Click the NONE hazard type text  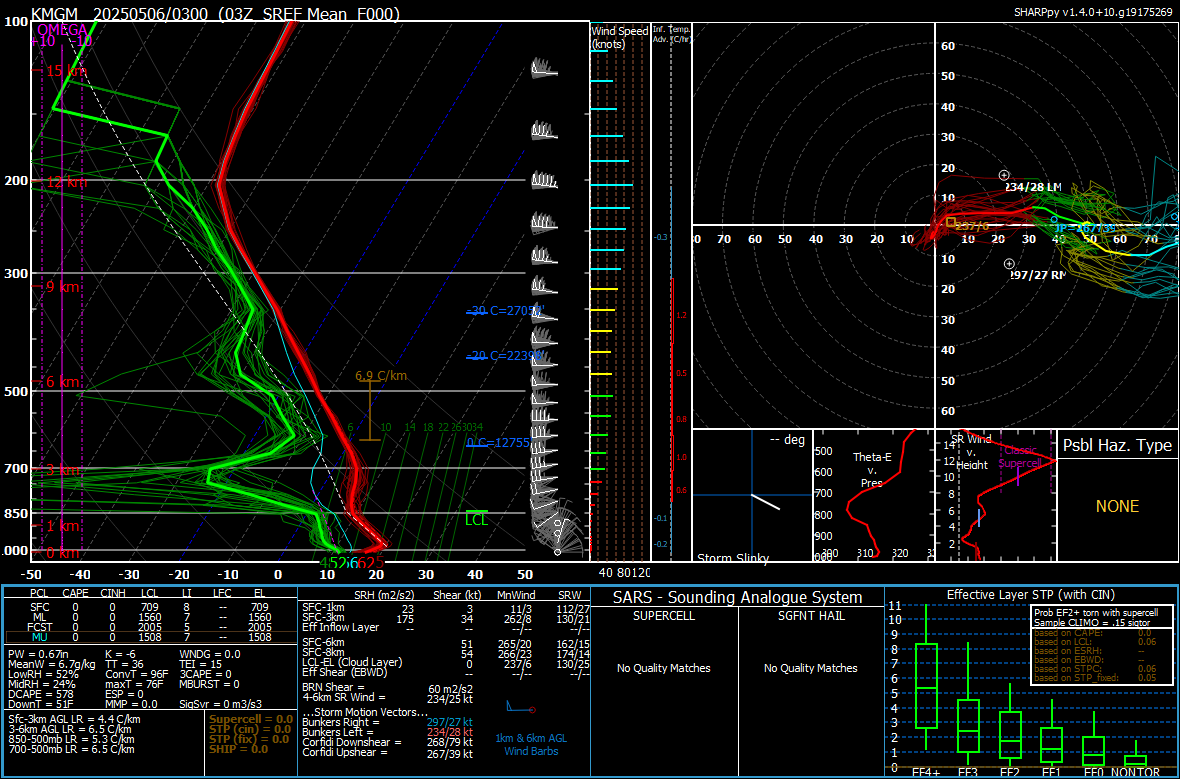click(x=1118, y=507)
